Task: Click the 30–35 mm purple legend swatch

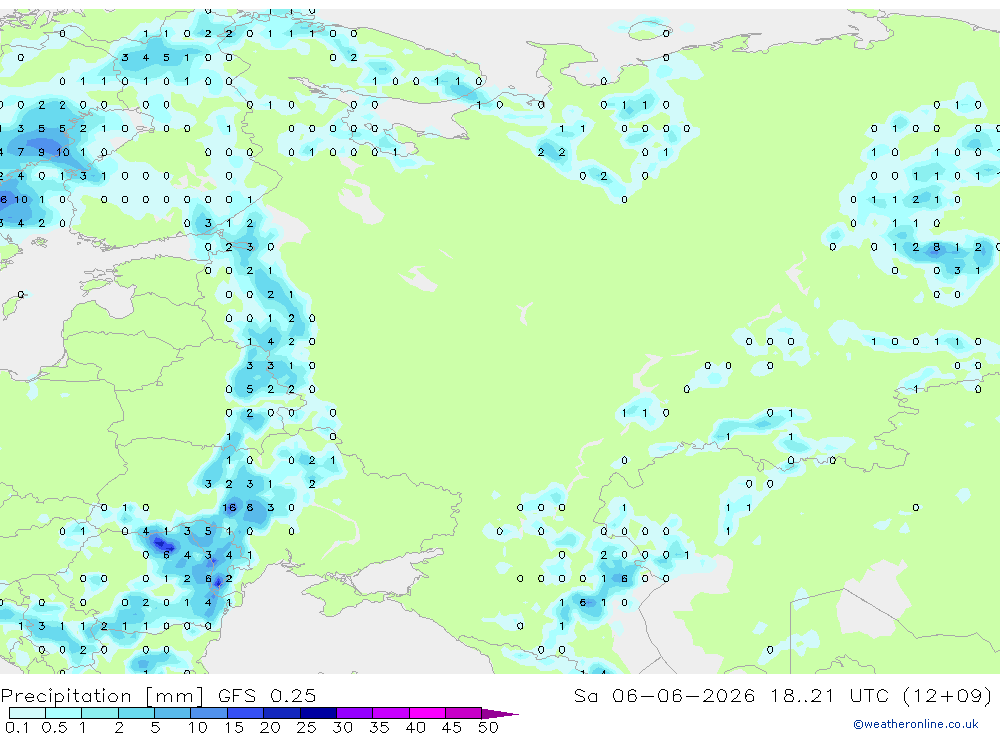Action: click(x=355, y=713)
